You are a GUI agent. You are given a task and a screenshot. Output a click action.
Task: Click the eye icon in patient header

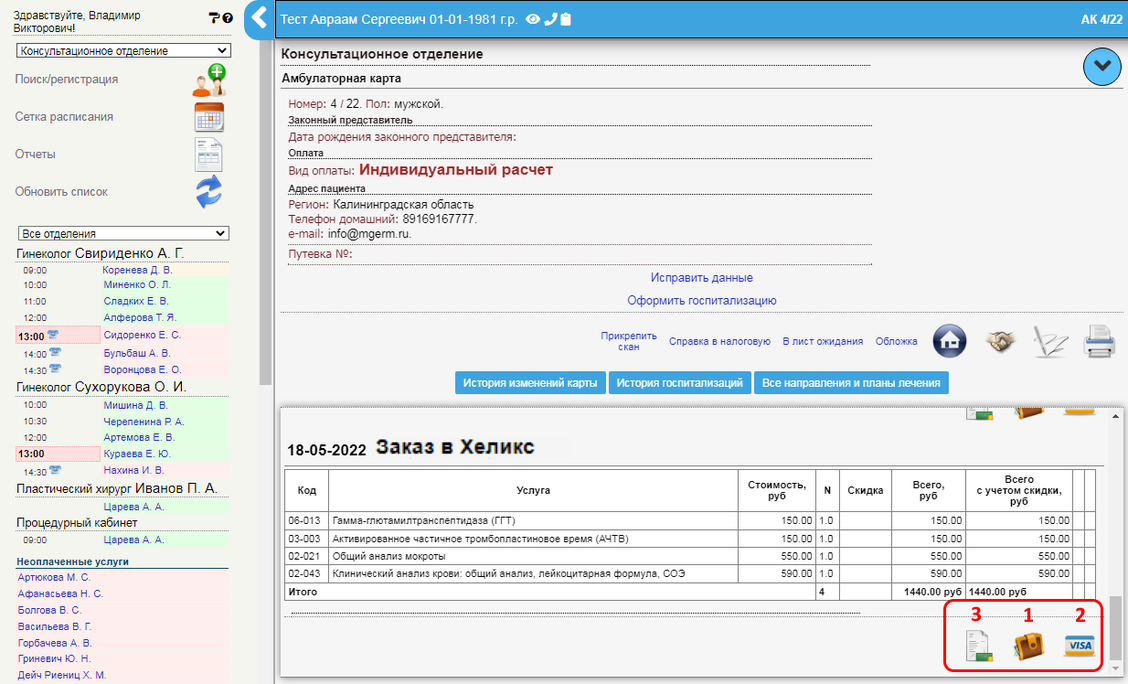(x=533, y=19)
